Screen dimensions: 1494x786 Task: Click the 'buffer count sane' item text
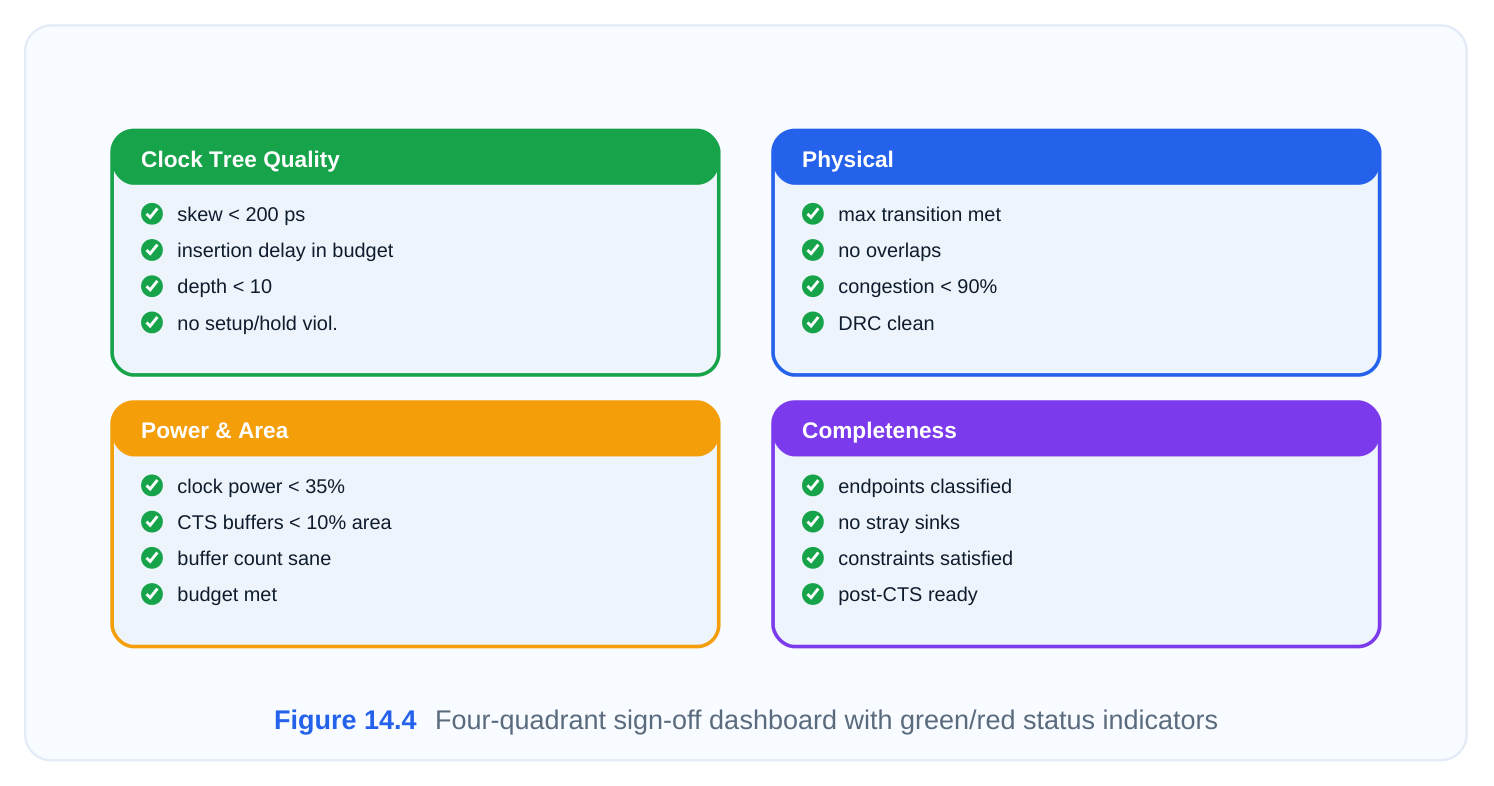tap(254, 558)
